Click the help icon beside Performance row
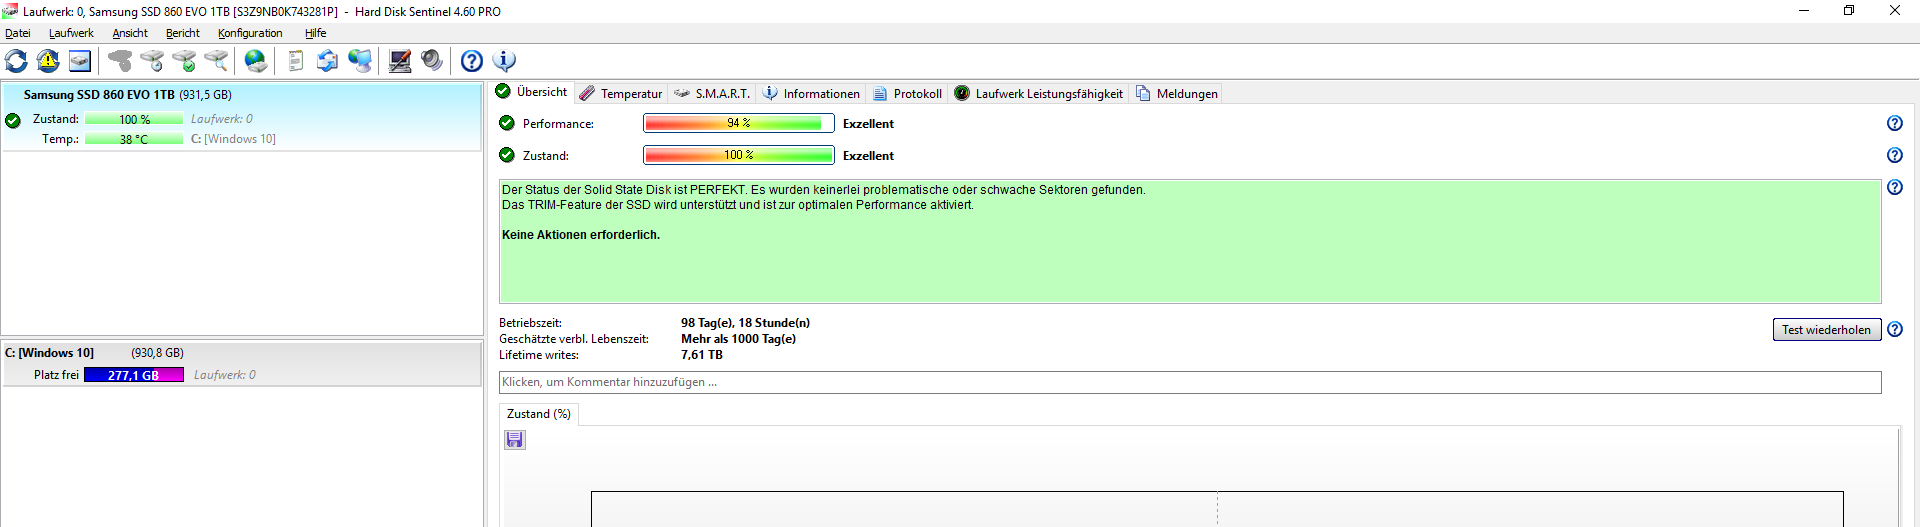 1895,123
